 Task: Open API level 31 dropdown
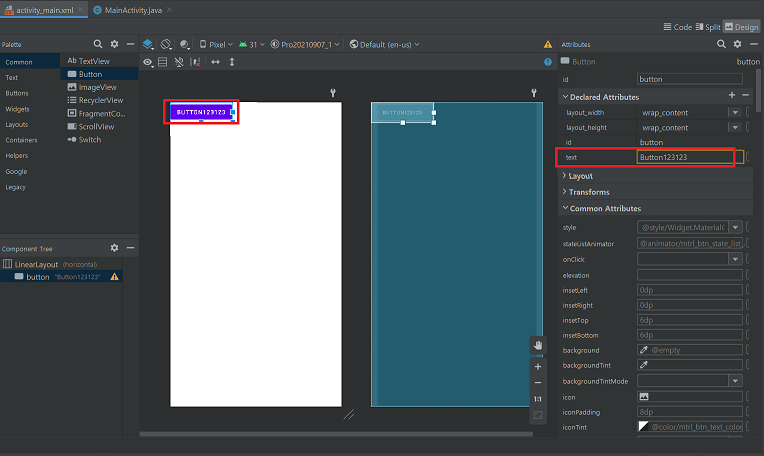point(252,44)
